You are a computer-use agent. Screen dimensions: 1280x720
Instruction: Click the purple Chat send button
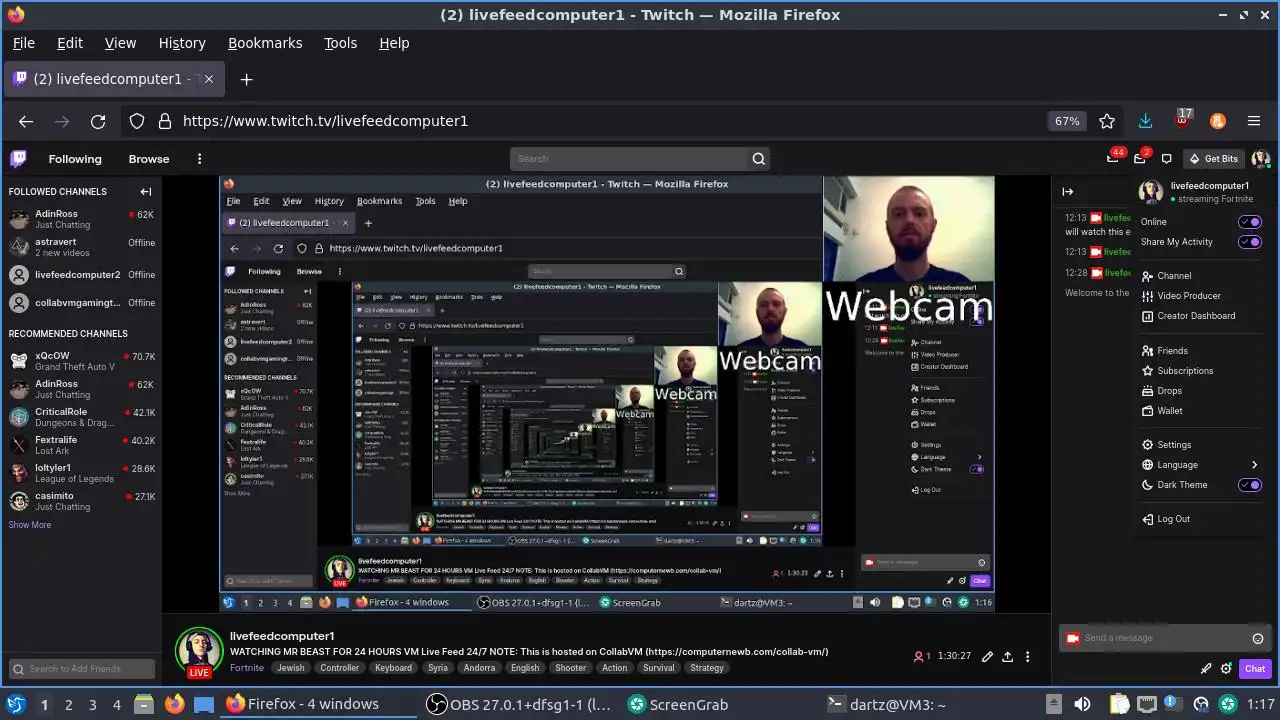[x=1254, y=669]
